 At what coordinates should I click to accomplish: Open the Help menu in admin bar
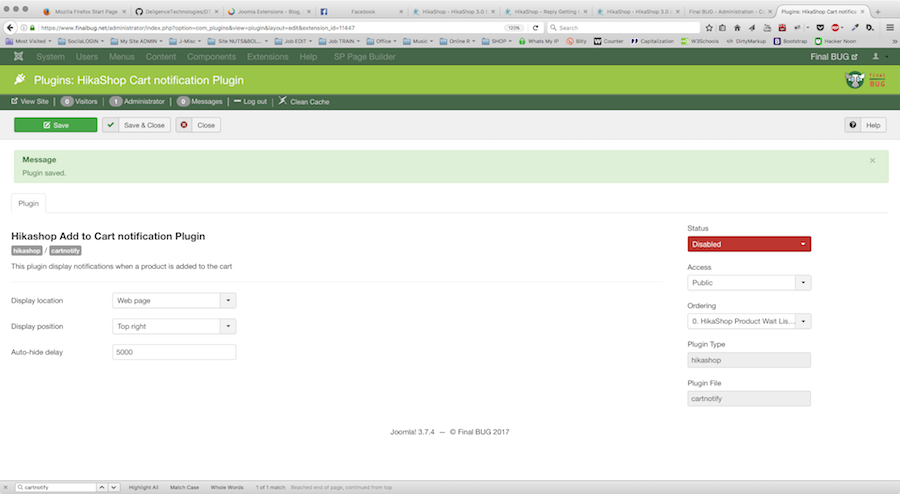308,57
